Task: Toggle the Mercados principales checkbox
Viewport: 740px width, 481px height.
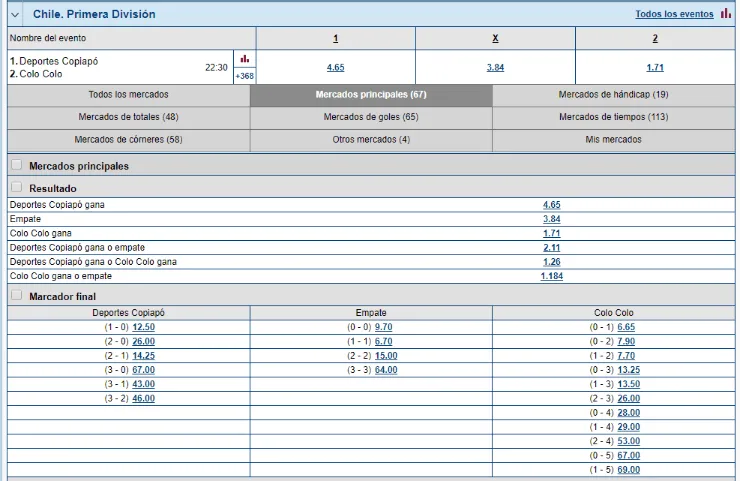Action: click(x=16, y=166)
